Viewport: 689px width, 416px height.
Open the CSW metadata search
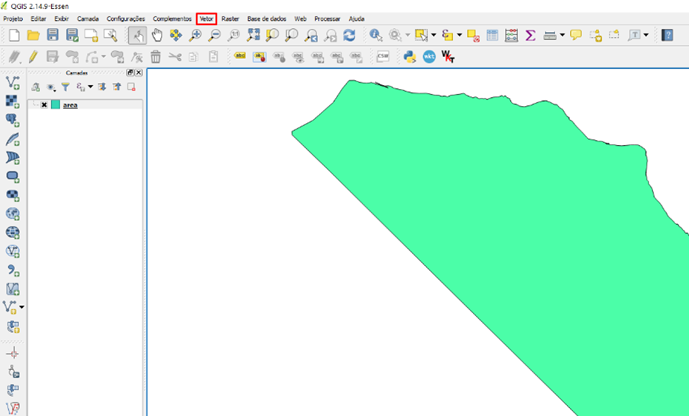click(383, 57)
